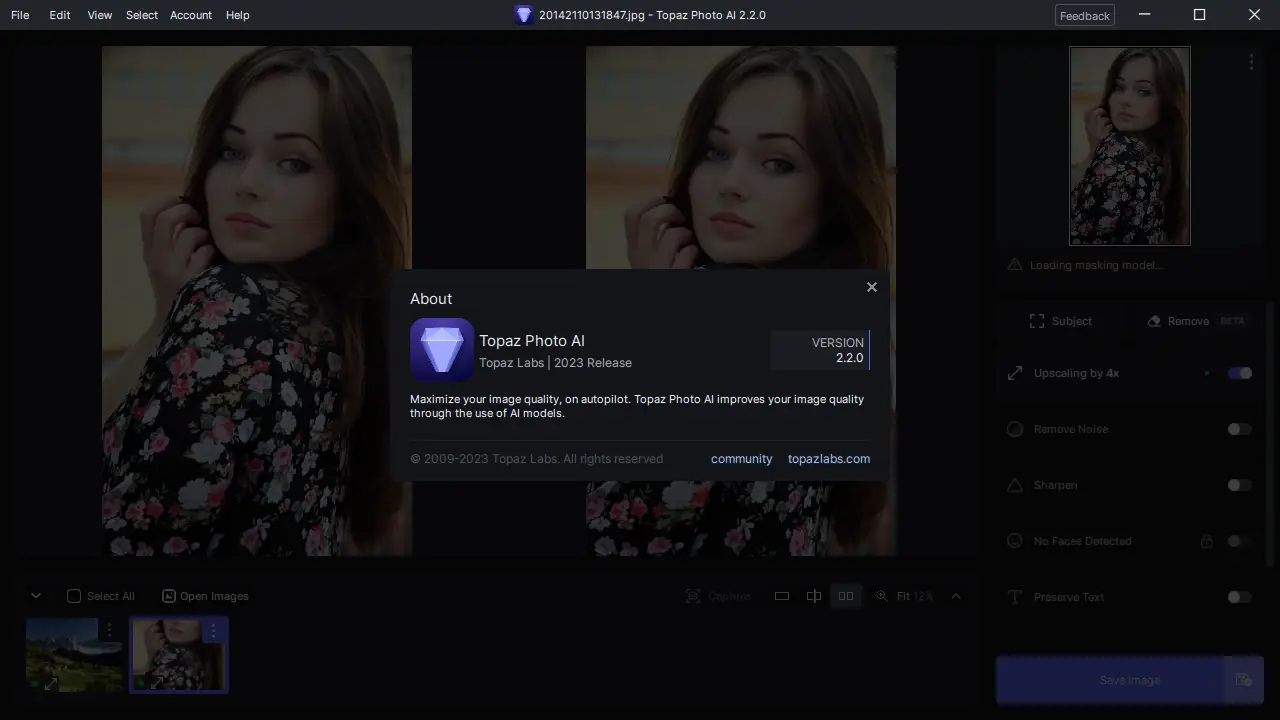Expand the zoom level chevron
This screenshot has height=720, width=1280.
pyautogui.click(x=956, y=596)
